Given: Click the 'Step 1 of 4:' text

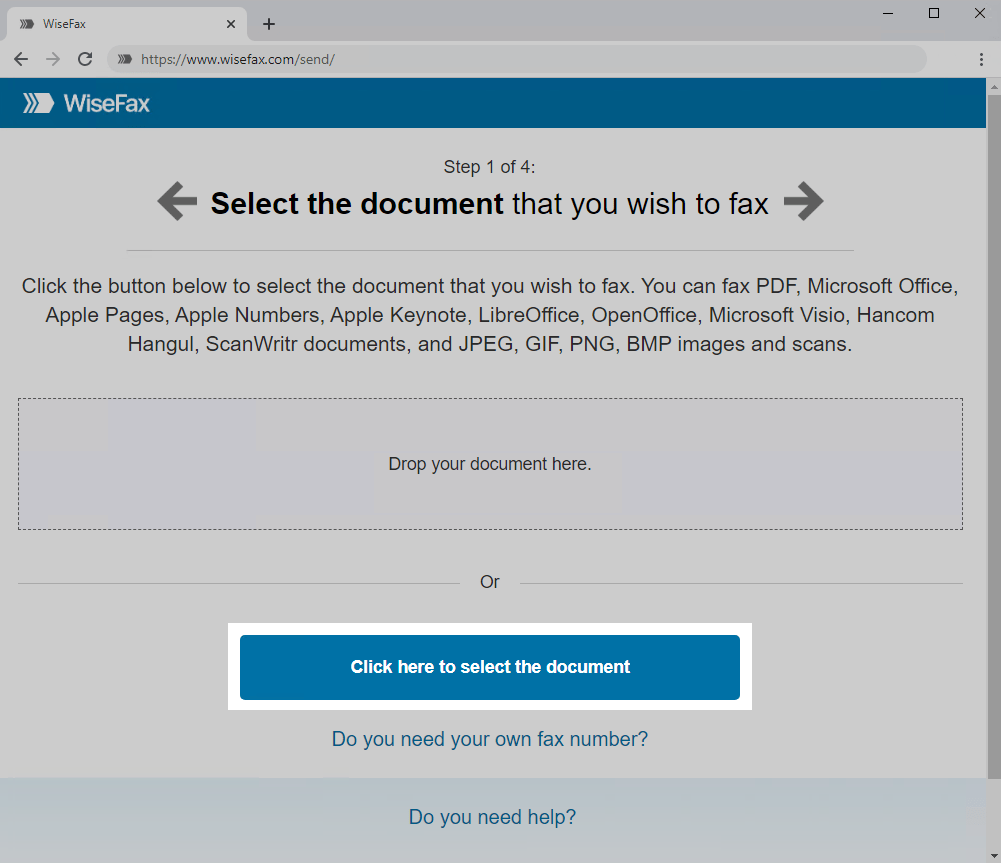Looking at the screenshot, I should coord(490,167).
